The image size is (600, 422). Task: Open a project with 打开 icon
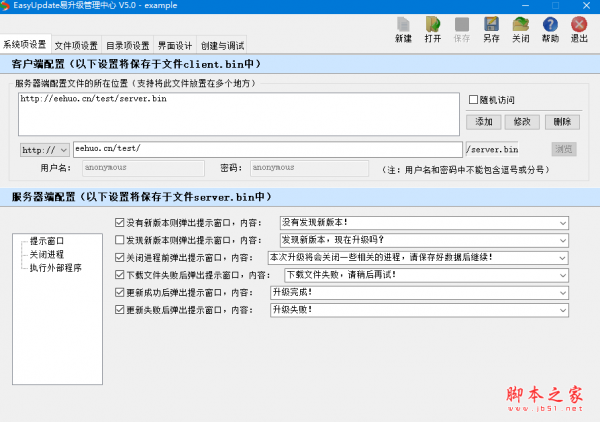coord(433,29)
